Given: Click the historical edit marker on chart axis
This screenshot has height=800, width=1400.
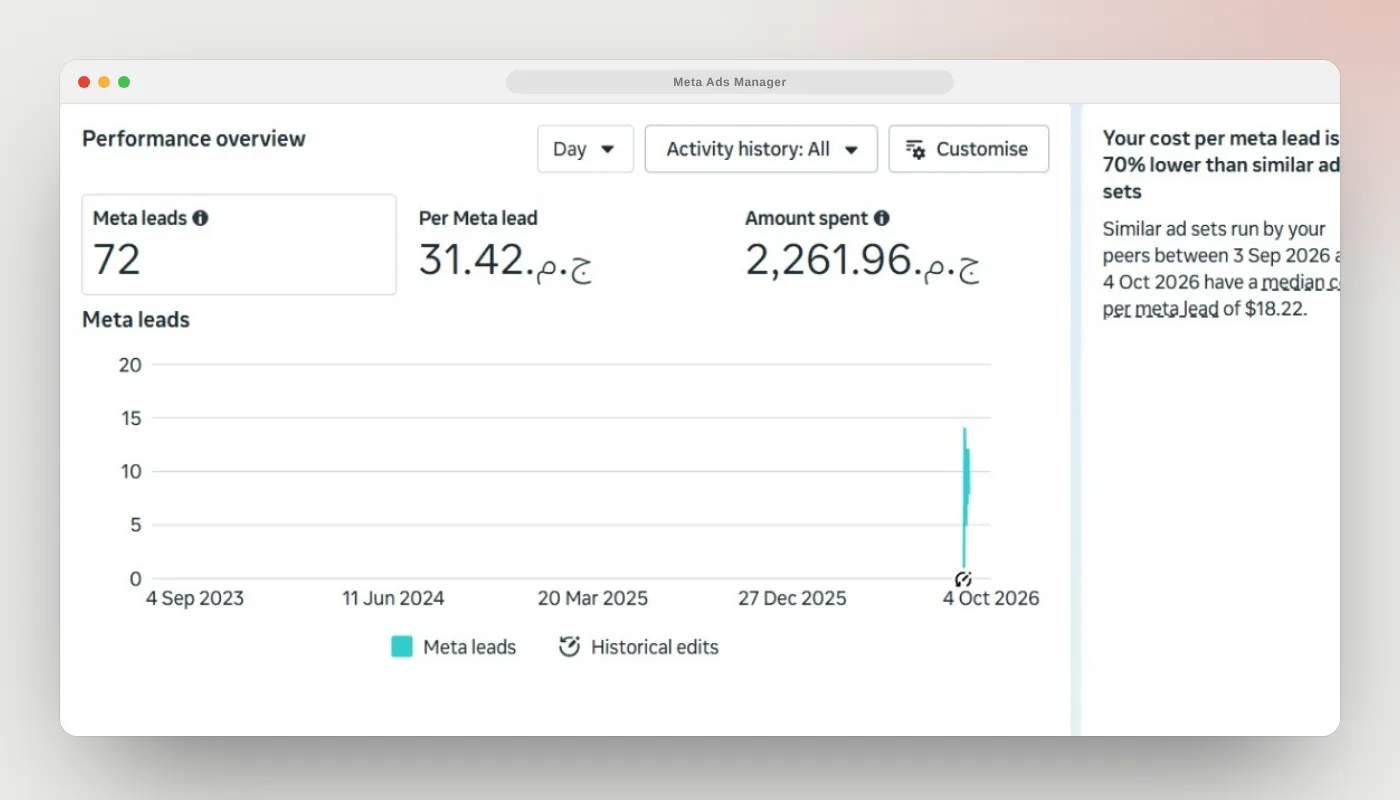Looking at the screenshot, I should (x=963, y=579).
